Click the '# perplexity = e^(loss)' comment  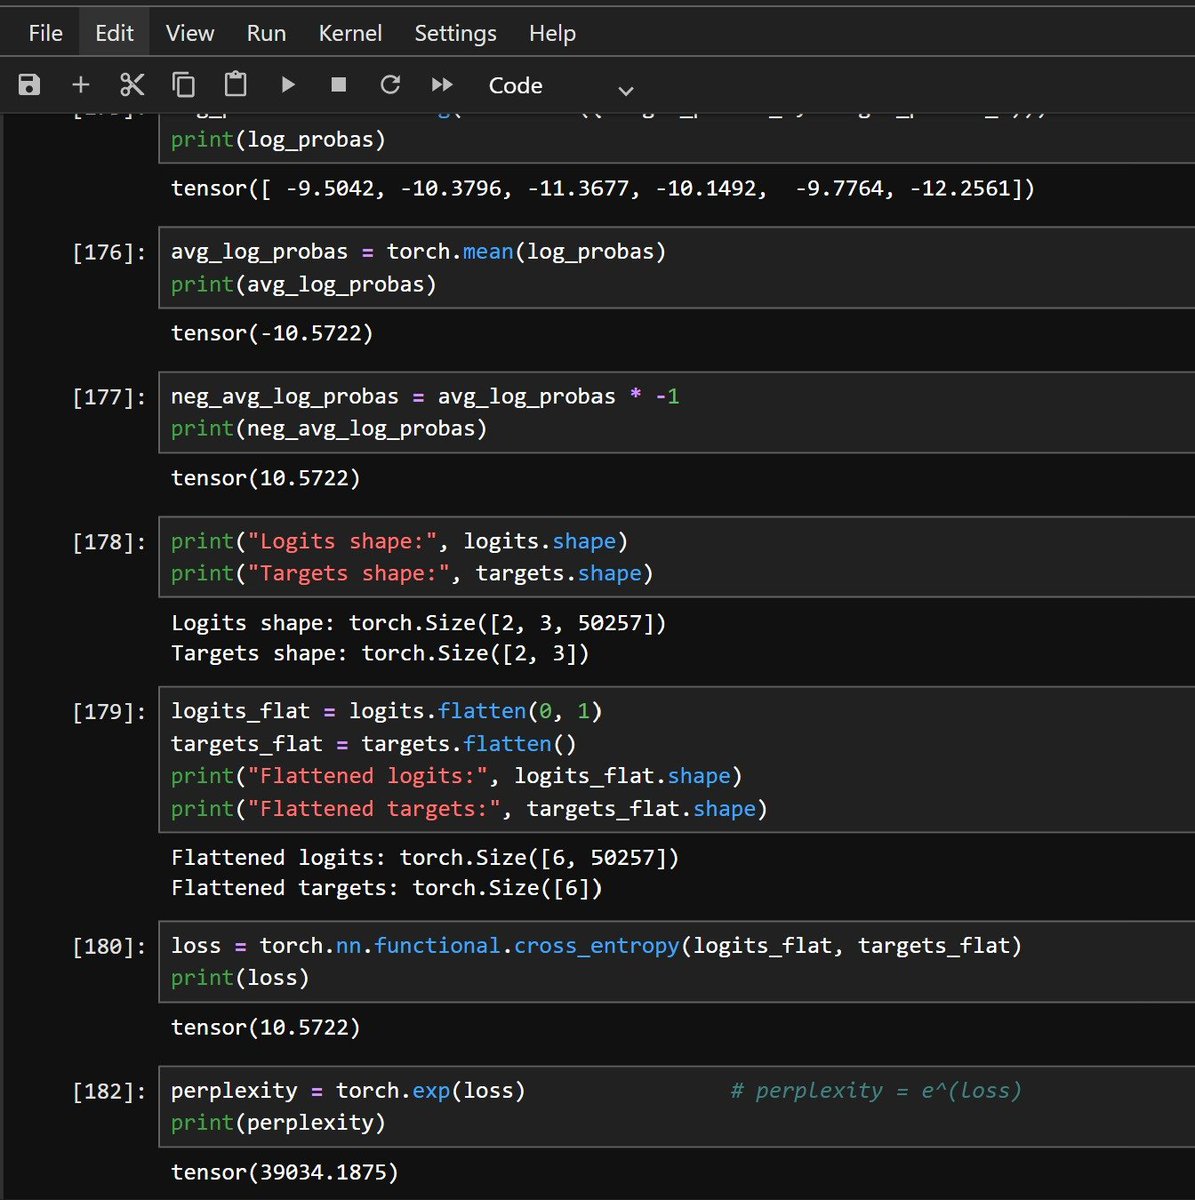pyautogui.click(x=876, y=1091)
